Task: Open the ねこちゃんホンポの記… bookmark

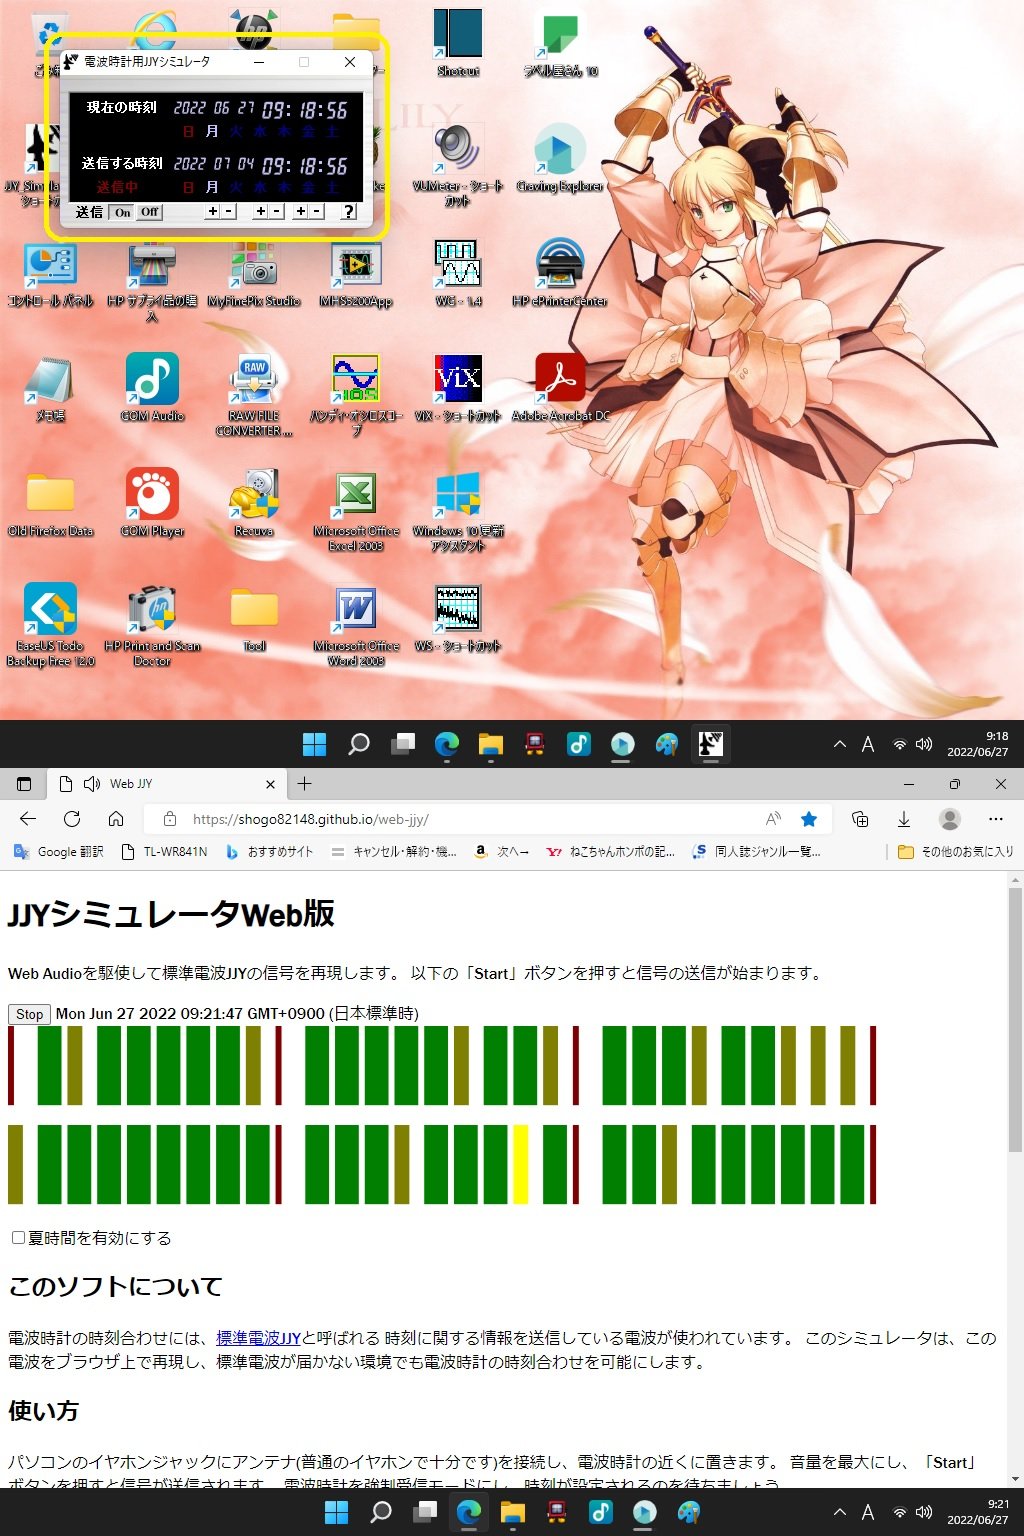Action: tap(611, 852)
